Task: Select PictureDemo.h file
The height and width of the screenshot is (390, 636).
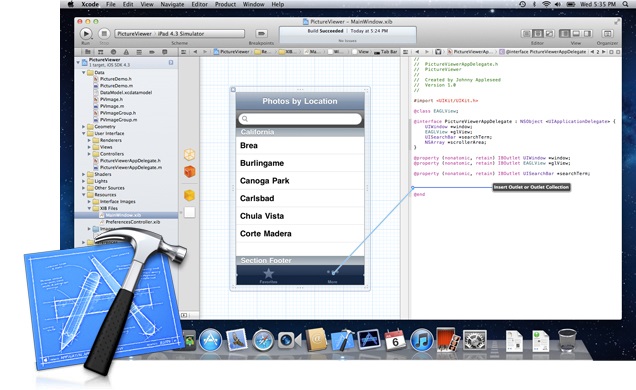Action: [116, 79]
